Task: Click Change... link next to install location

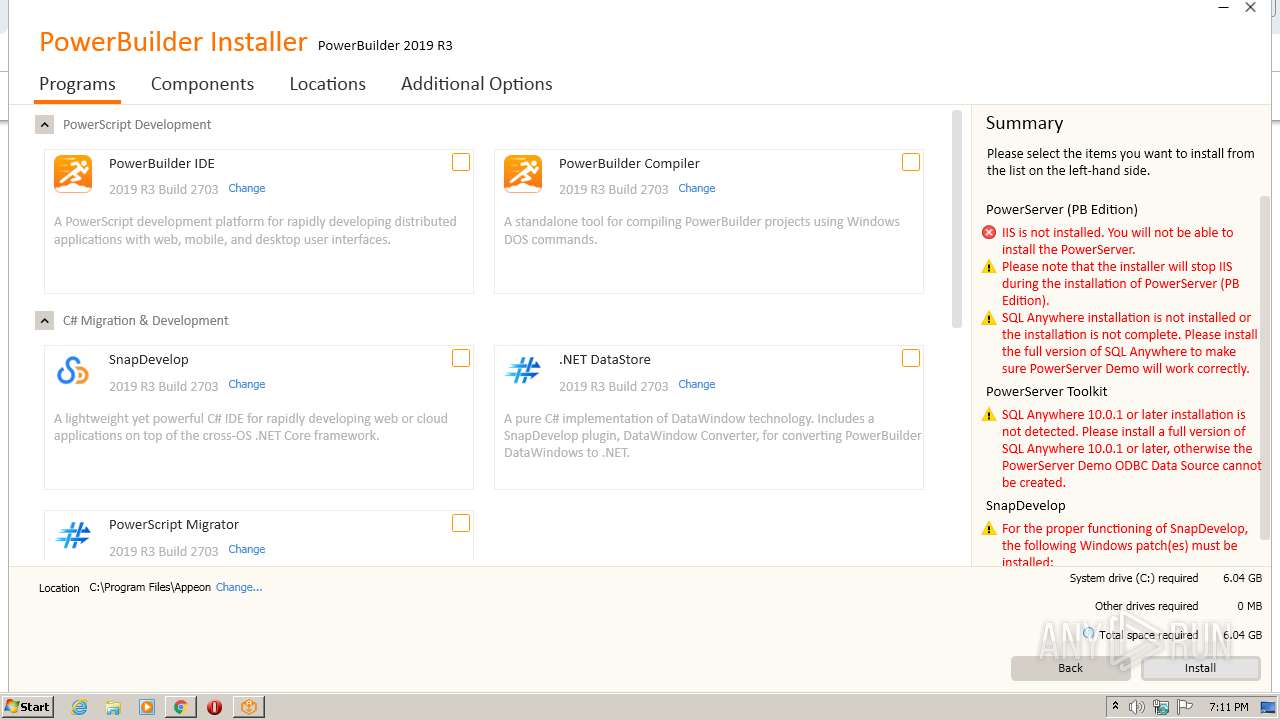Action: point(239,588)
